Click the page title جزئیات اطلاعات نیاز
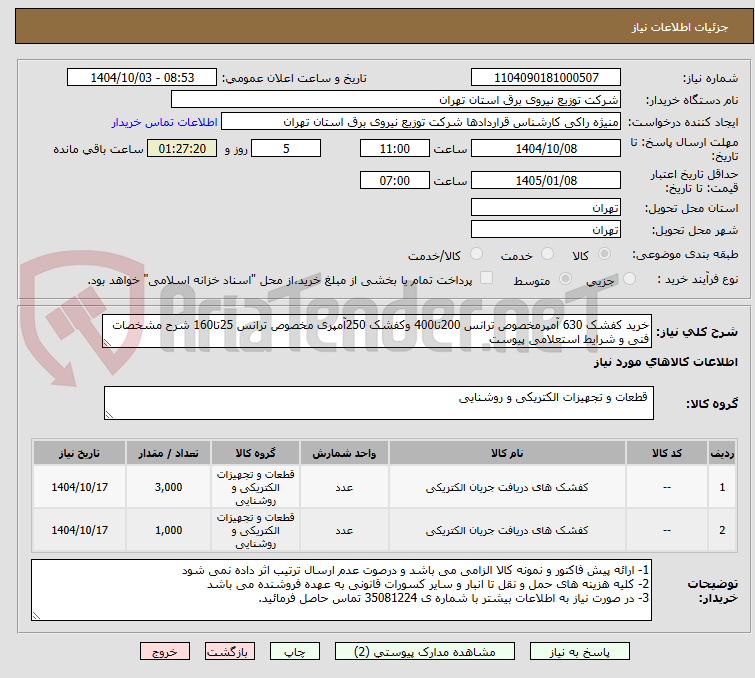 click(680, 27)
